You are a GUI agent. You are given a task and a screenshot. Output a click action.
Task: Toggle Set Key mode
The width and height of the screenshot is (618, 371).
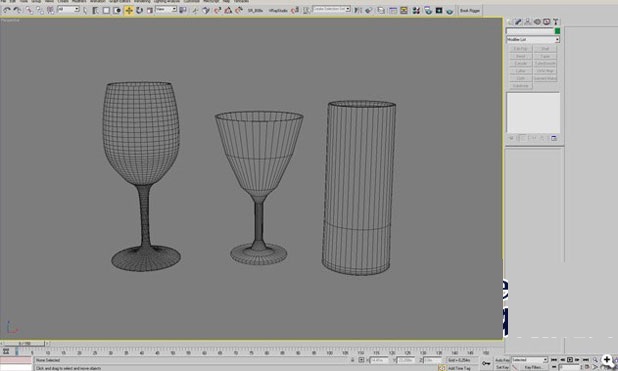pyautogui.click(x=503, y=367)
